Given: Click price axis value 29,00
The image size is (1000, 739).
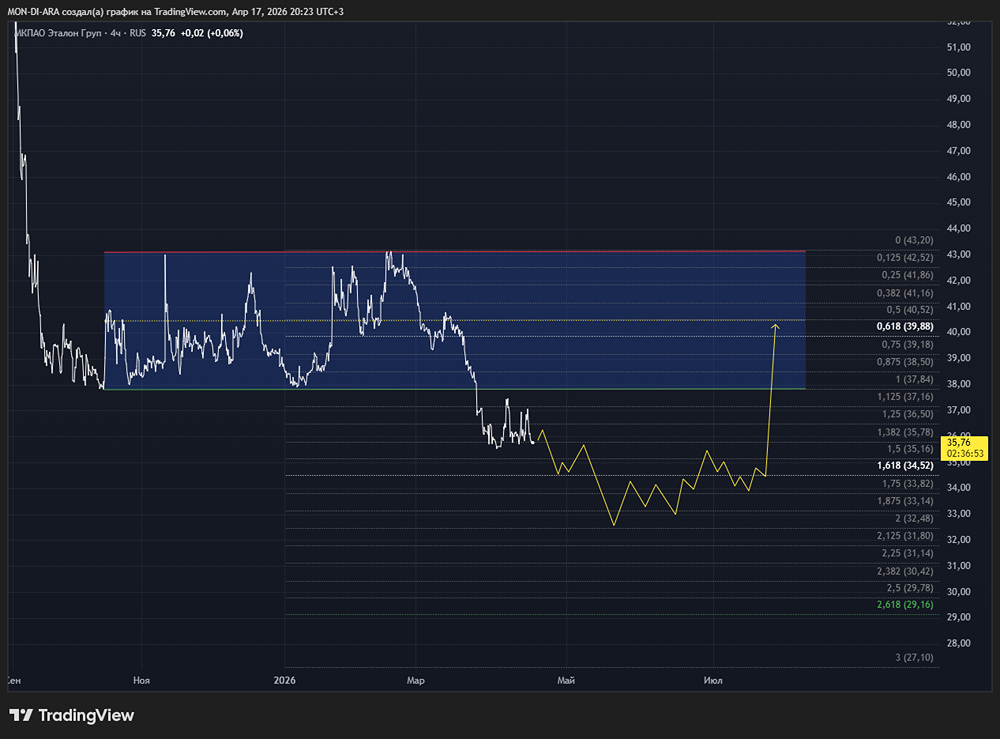Looking at the screenshot, I should pos(959,617).
